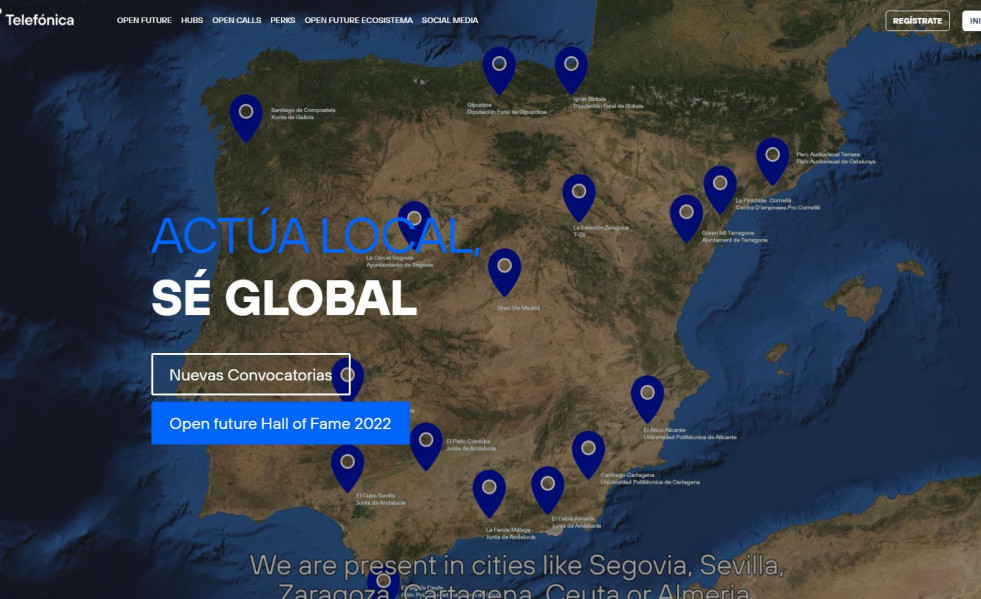Click El Cubo Sevilla map pin
This screenshot has height=599, width=981.
(347, 464)
